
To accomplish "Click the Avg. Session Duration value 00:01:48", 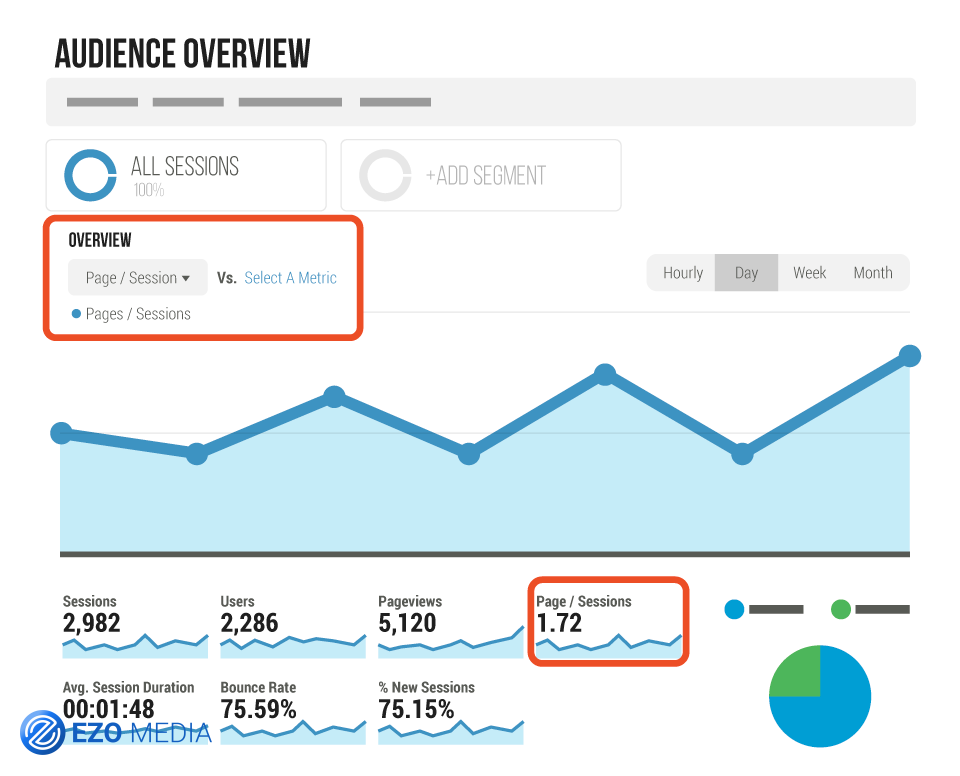I will [x=108, y=709].
